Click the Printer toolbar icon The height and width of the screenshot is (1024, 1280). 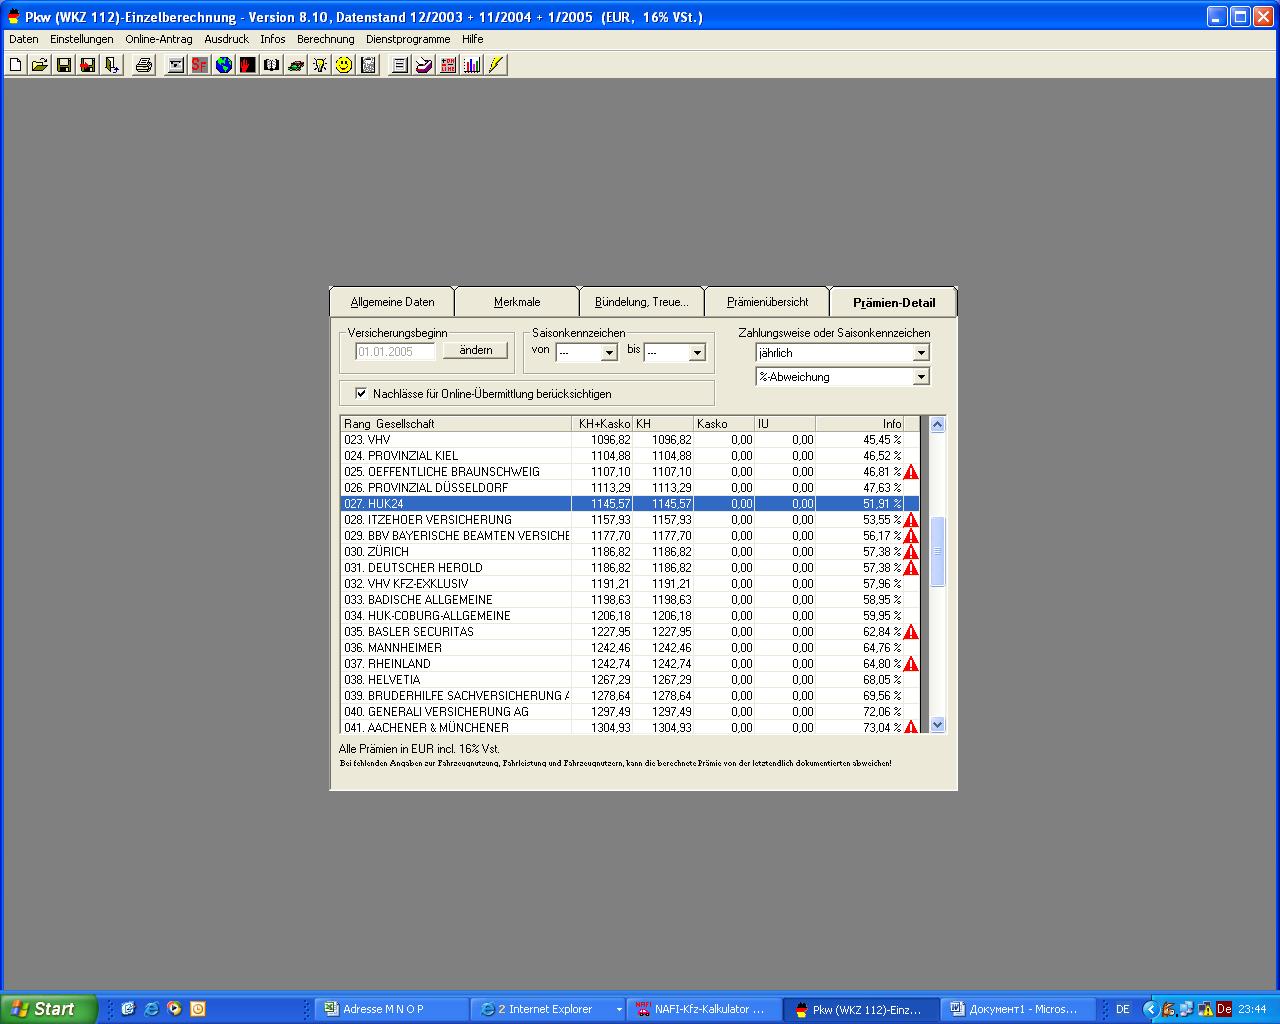144,65
